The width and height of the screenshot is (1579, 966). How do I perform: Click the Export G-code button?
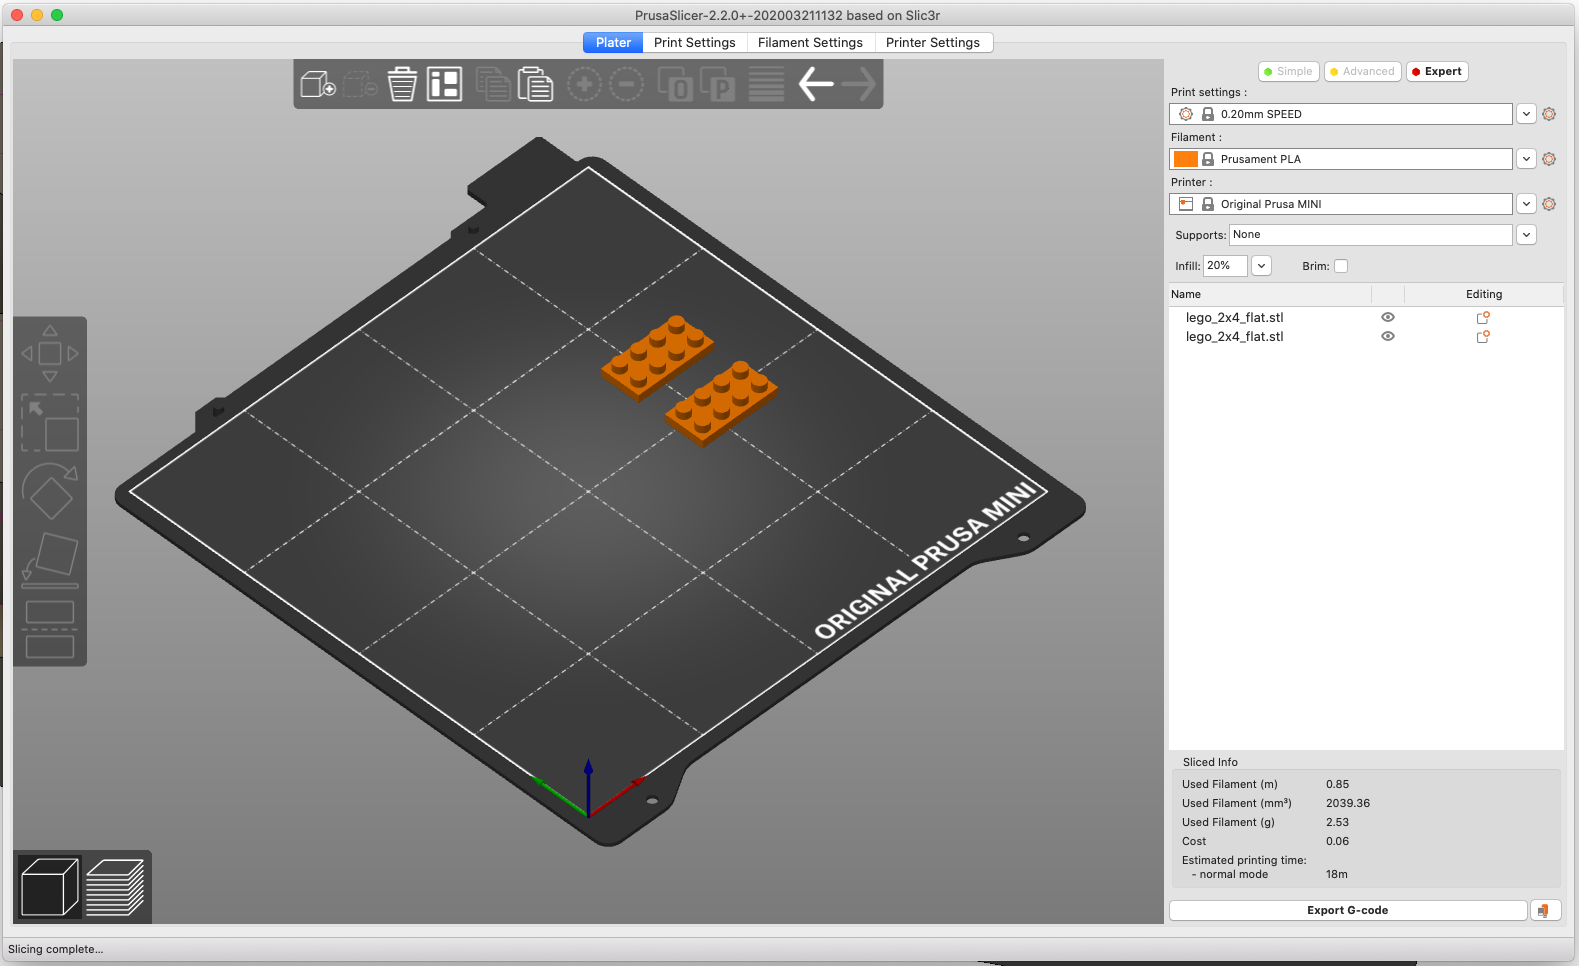[1348, 910]
